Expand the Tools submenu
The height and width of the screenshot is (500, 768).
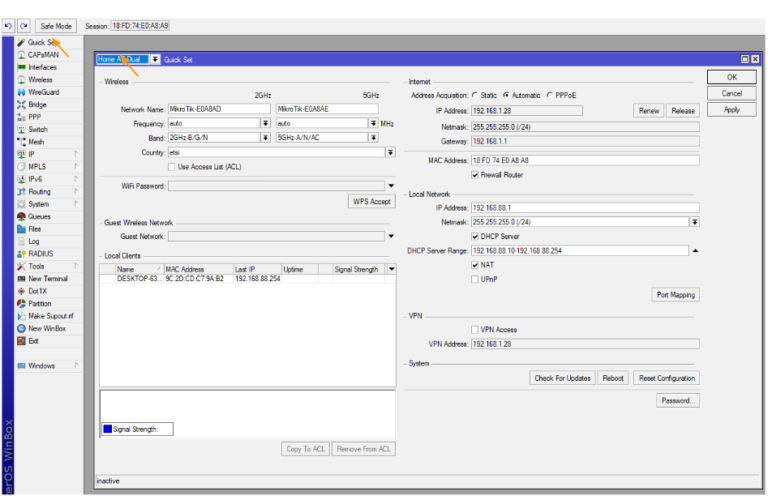(x=76, y=266)
